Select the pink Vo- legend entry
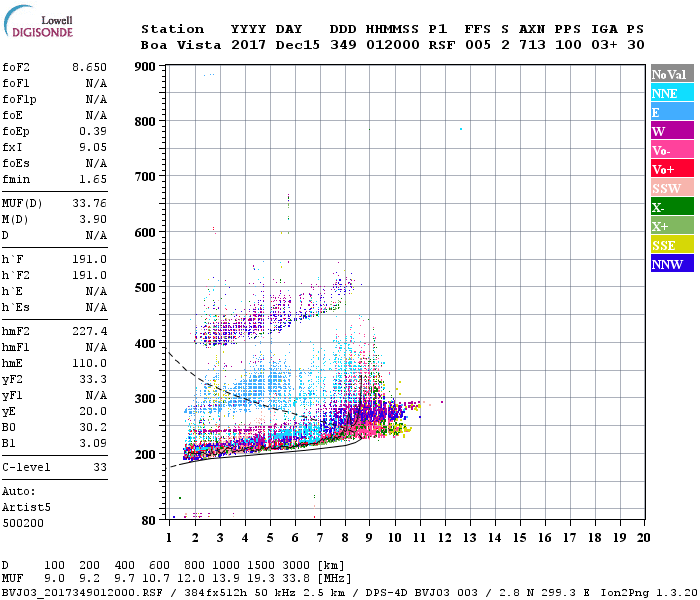The width and height of the screenshot is (700, 600). (670, 150)
